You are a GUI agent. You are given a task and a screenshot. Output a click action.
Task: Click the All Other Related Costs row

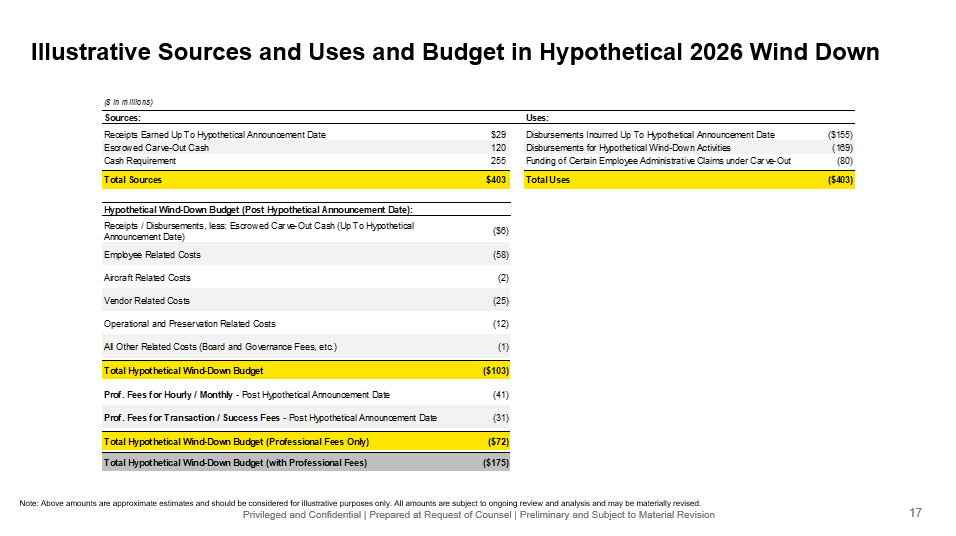click(x=305, y=347)
